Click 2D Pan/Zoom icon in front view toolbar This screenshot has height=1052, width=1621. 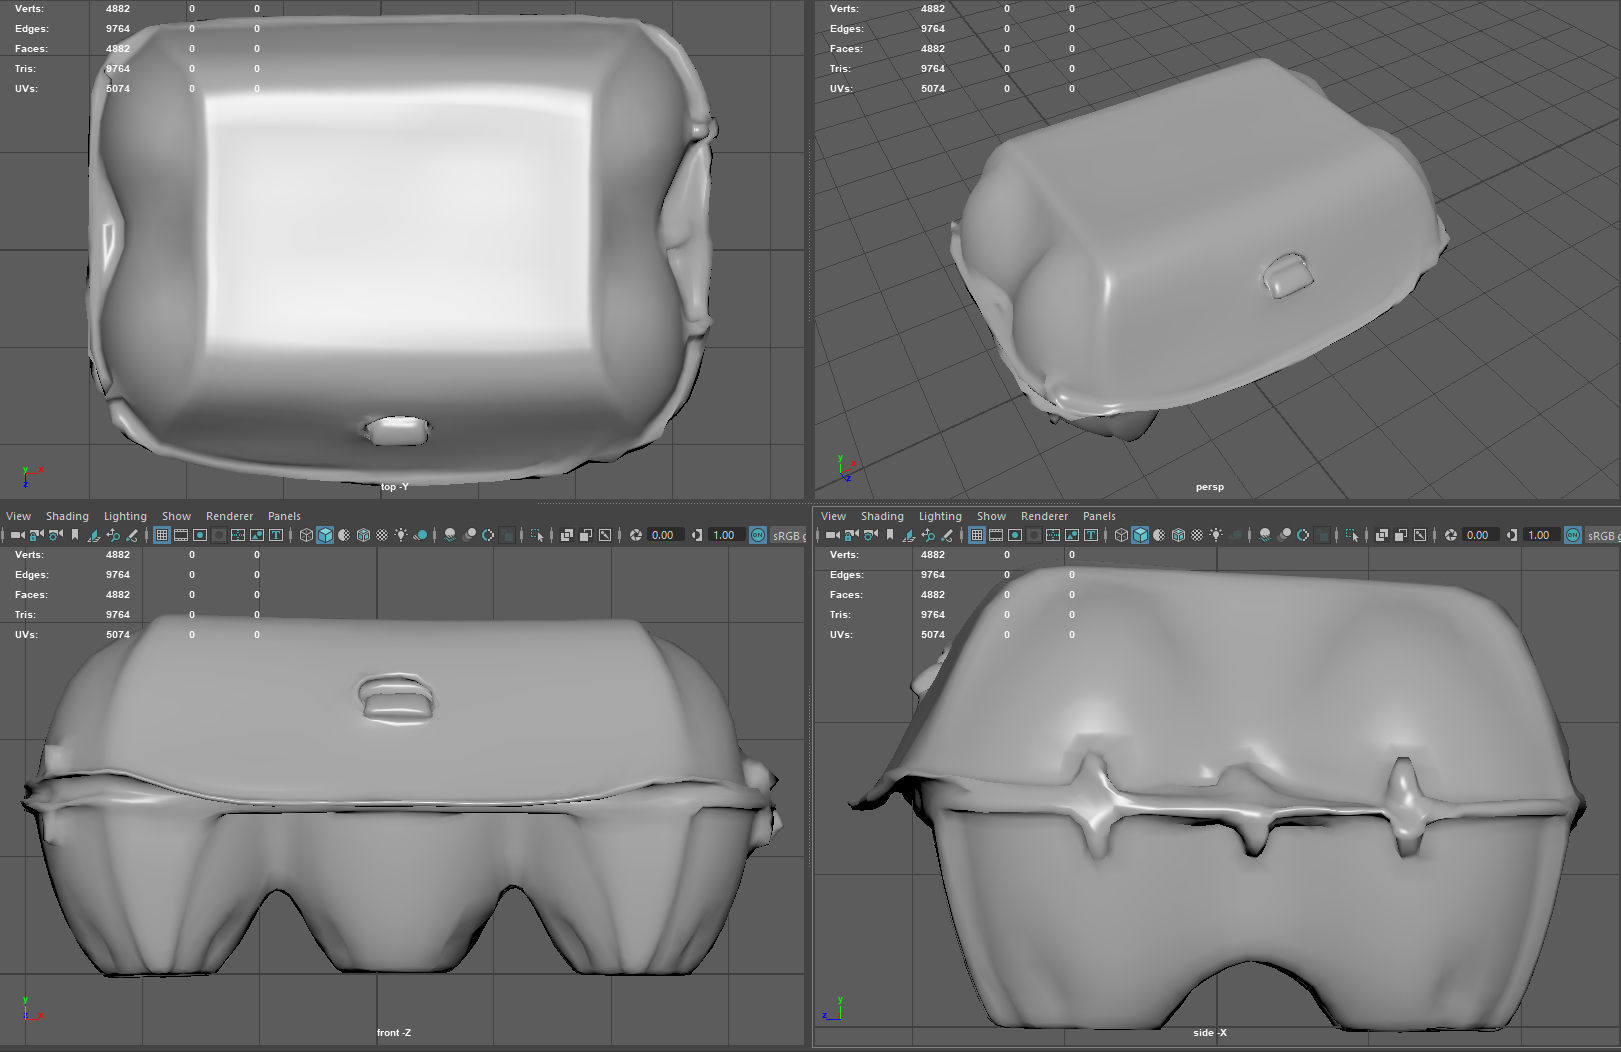tap(113, 535)
